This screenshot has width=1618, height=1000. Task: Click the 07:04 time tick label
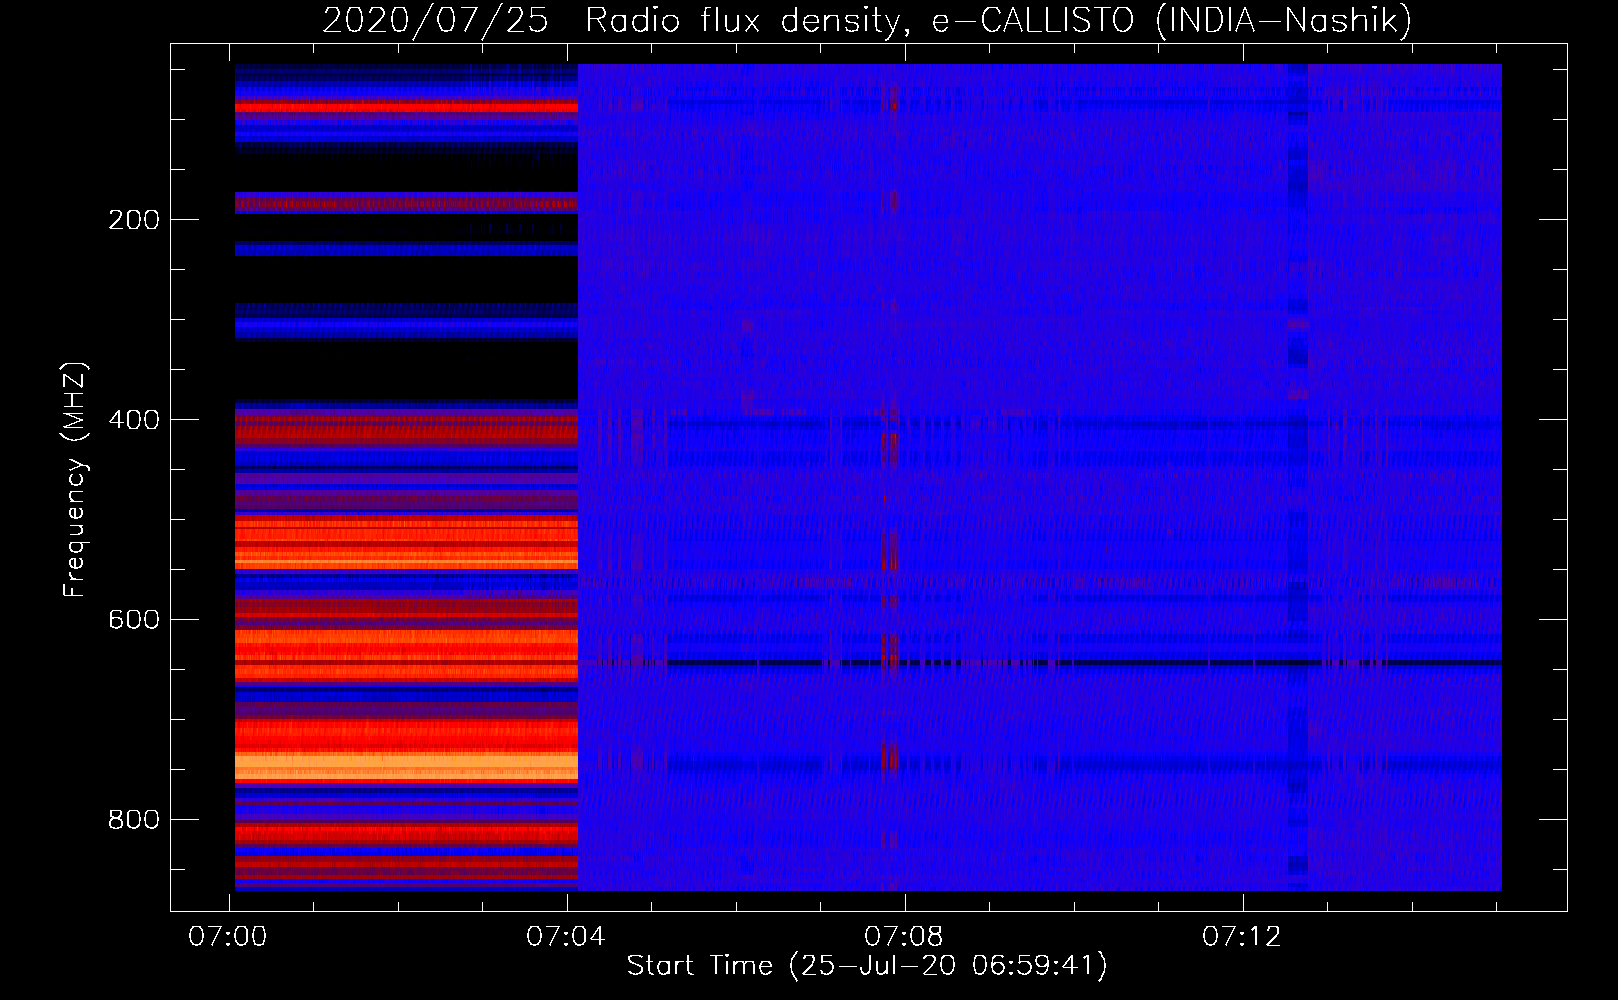566,937
